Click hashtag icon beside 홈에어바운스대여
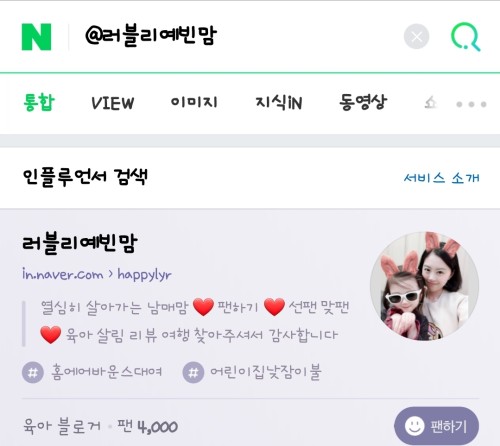 (33, 372)
